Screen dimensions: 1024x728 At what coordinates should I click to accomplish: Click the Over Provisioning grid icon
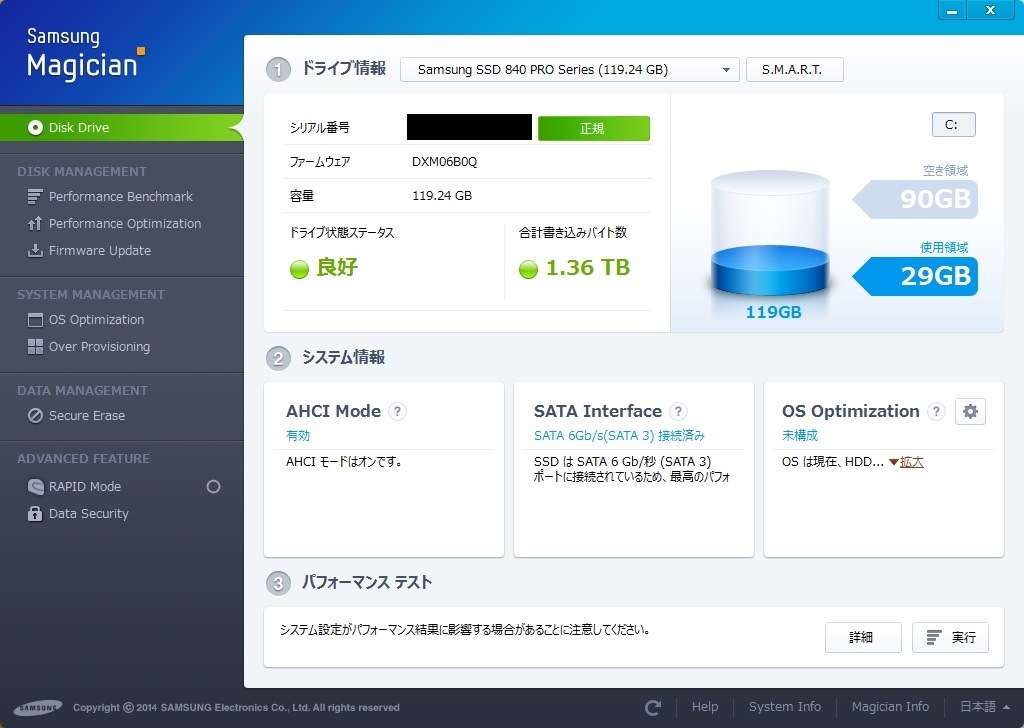pos(35,347)
